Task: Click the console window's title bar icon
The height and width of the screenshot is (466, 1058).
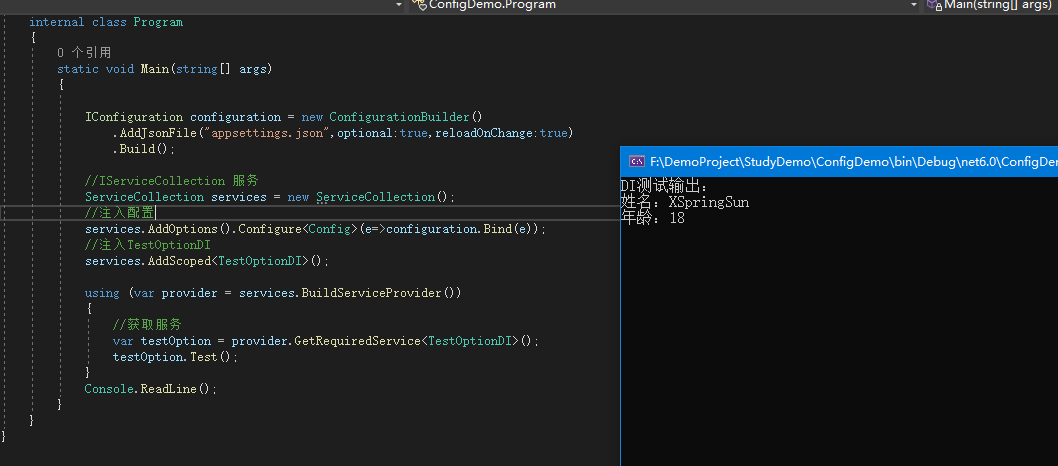Action: pyautogui.click(x=636, y=162)
